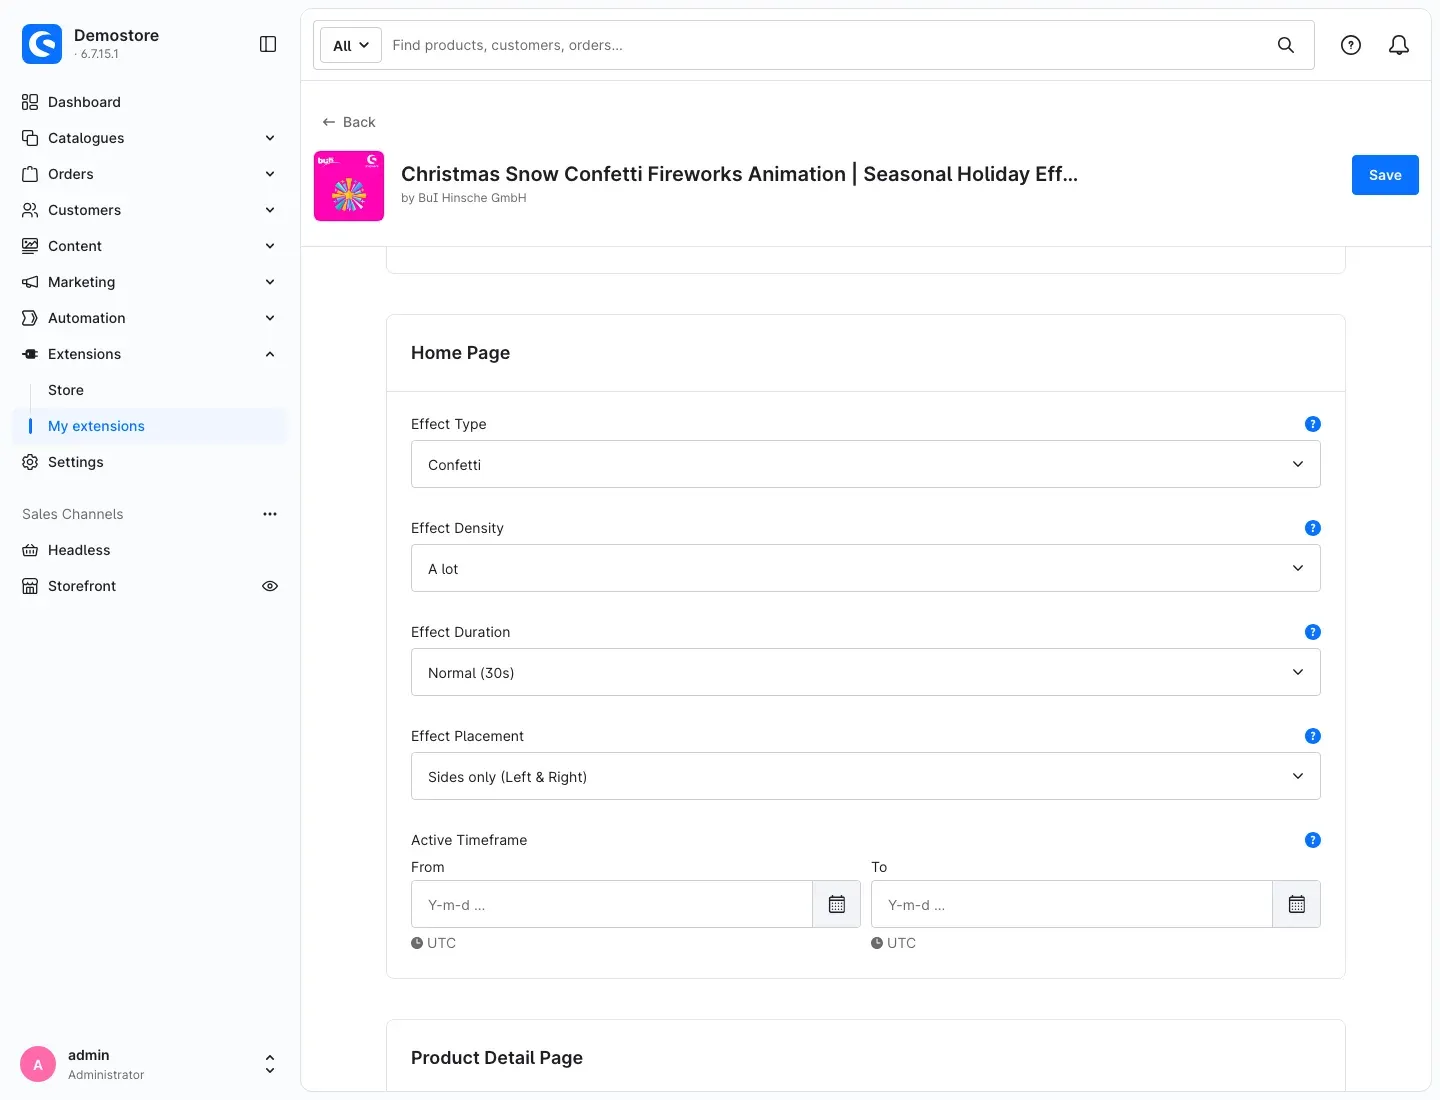
Task: Click the From date input field
Action: (612, 904)
